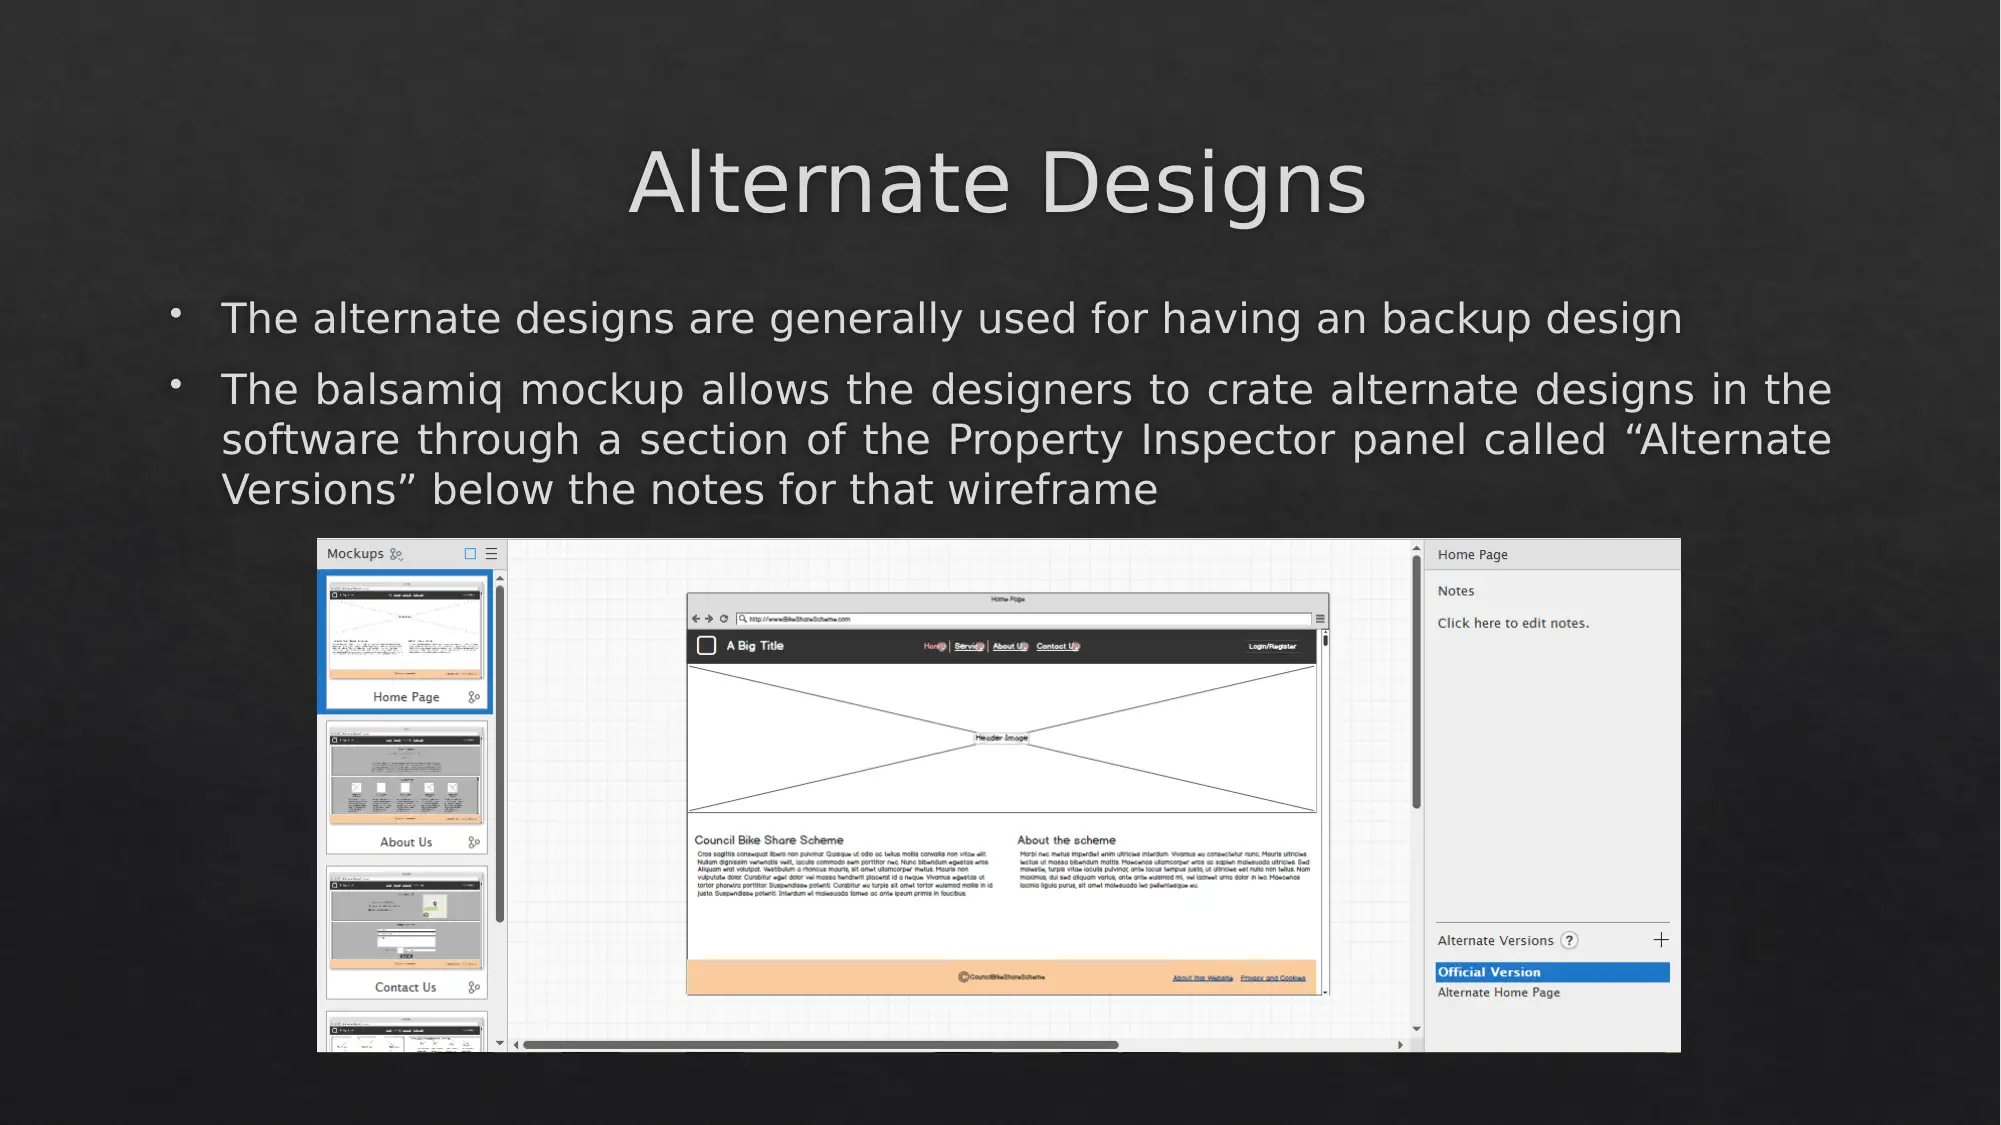2001x1125 pixels.
Task: Click the Home link in wireframe nav
Action: (x=934, y=646)
